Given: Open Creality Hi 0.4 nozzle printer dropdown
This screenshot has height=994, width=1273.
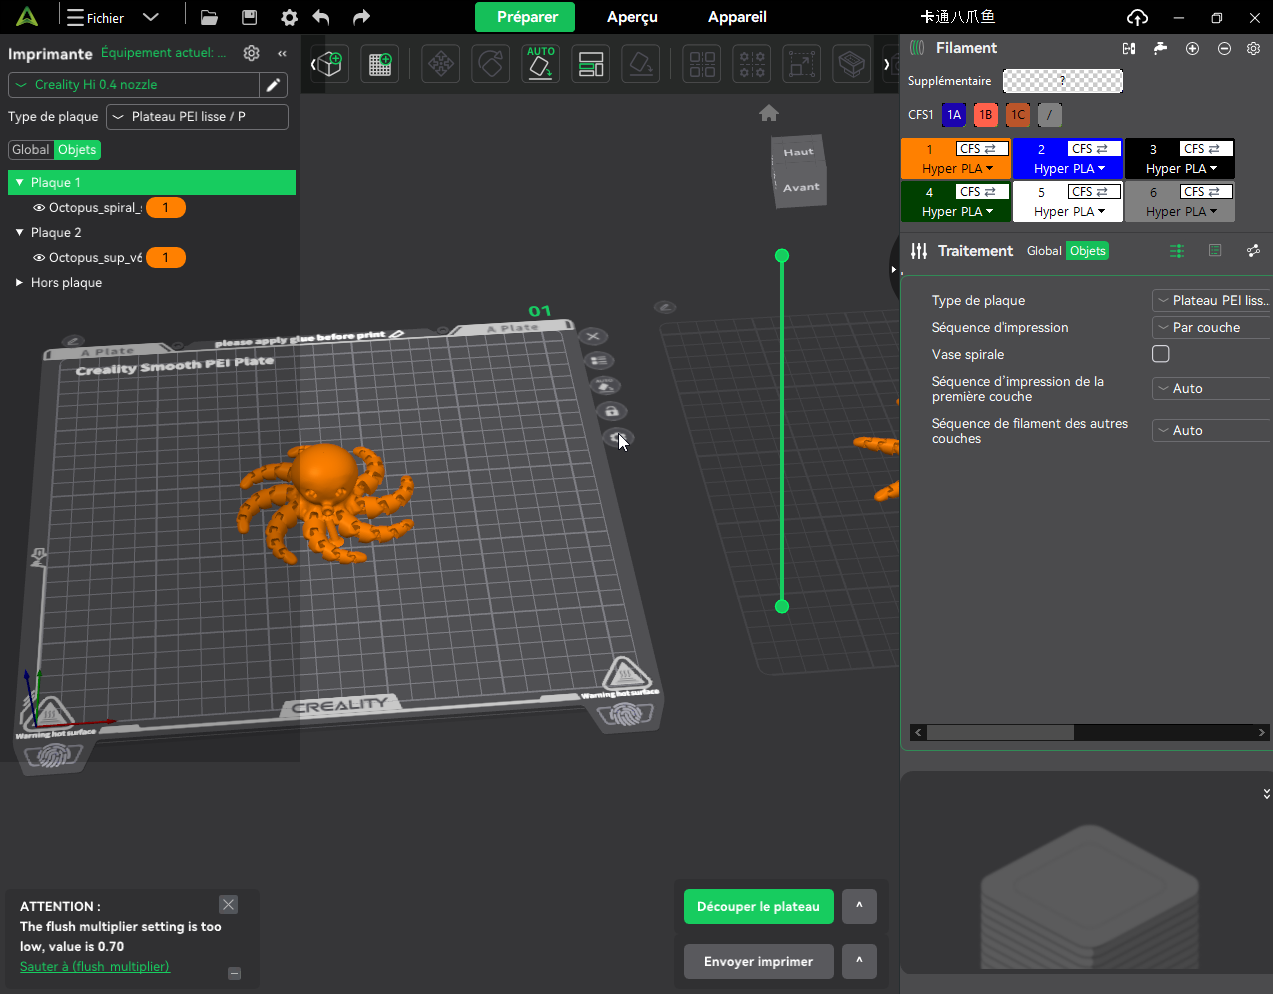Looking at the screenshot, I should [134, 85].
